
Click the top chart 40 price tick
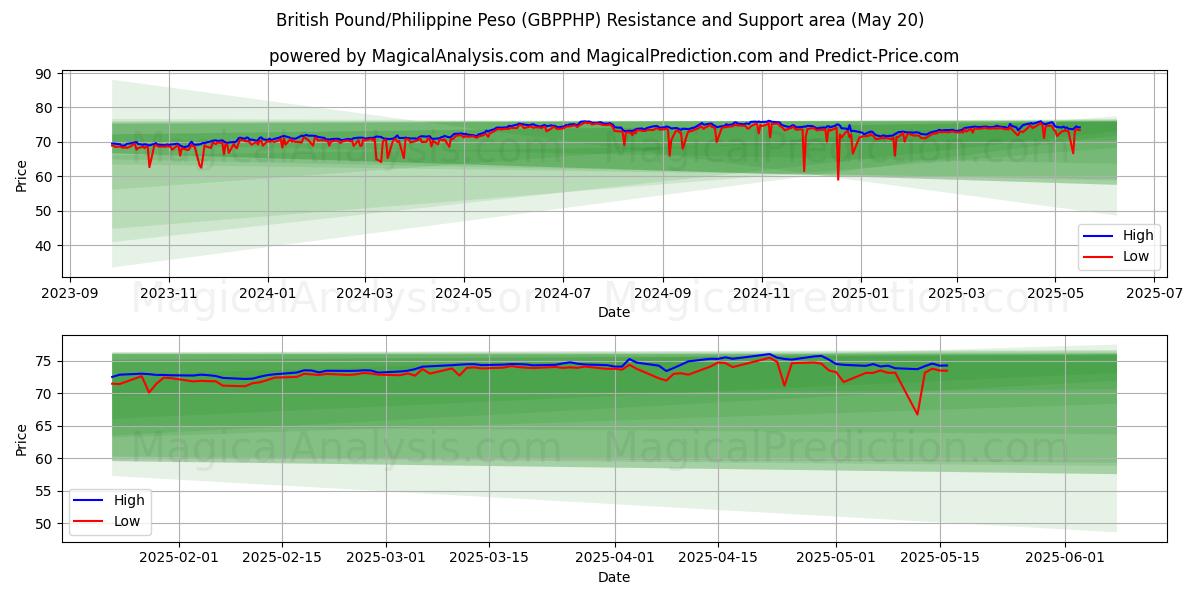point(46,246)
